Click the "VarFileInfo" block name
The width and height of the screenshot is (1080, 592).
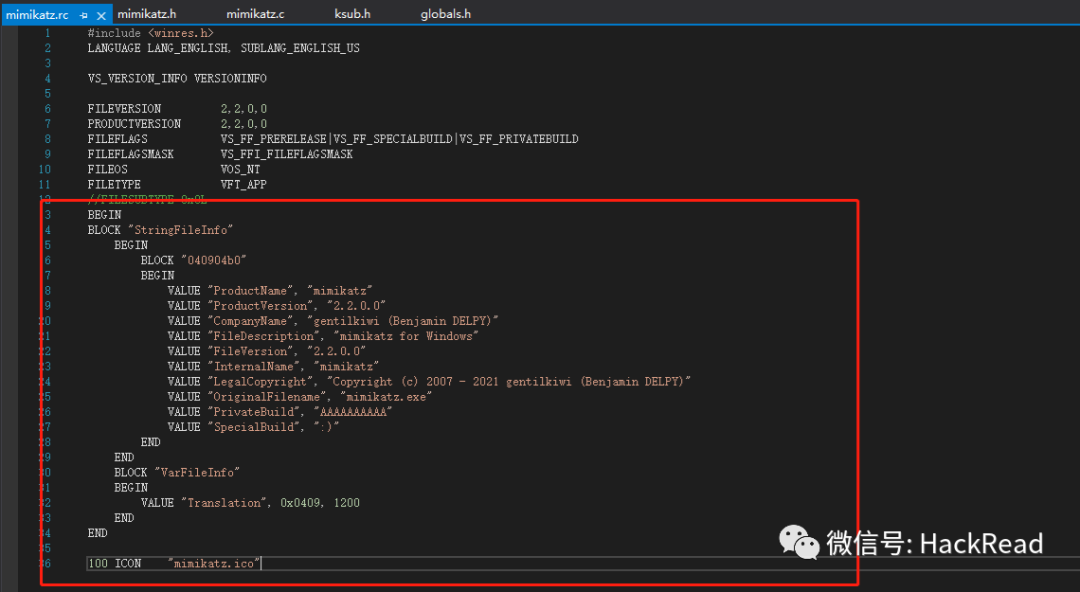[x=197, y=473]
